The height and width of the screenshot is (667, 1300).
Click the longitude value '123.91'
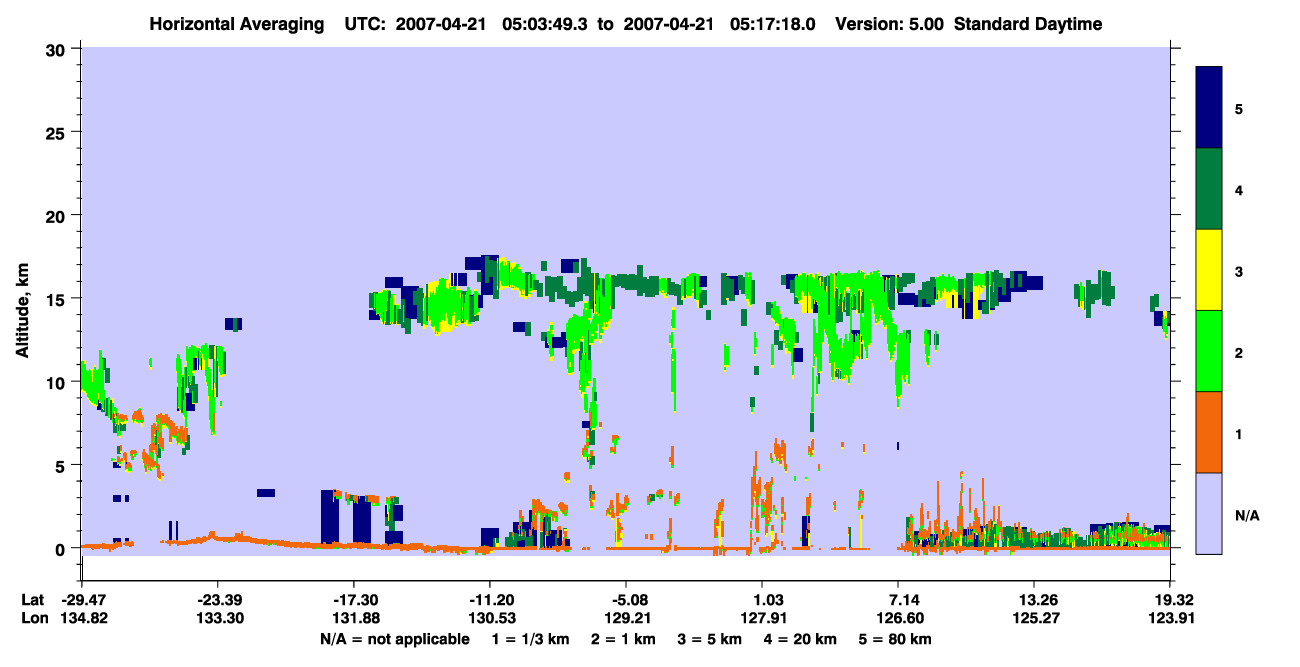coord(1170,618)
